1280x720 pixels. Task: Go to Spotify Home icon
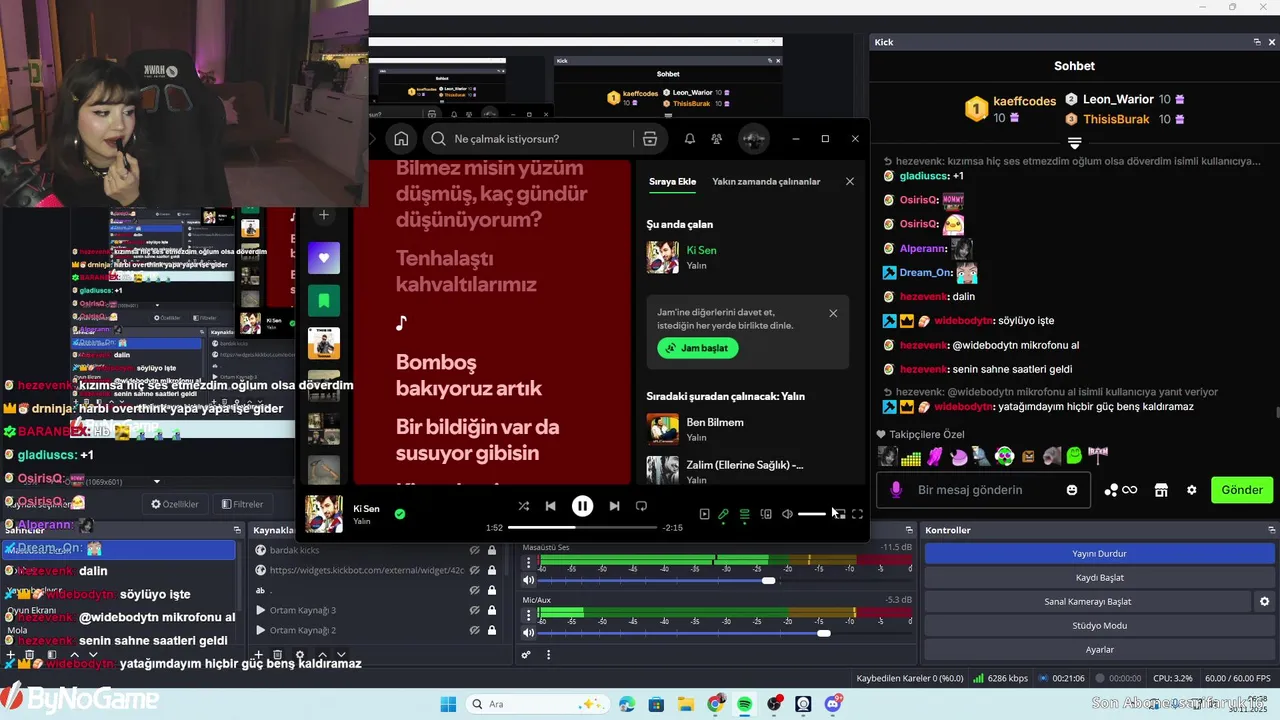point(401,139)
